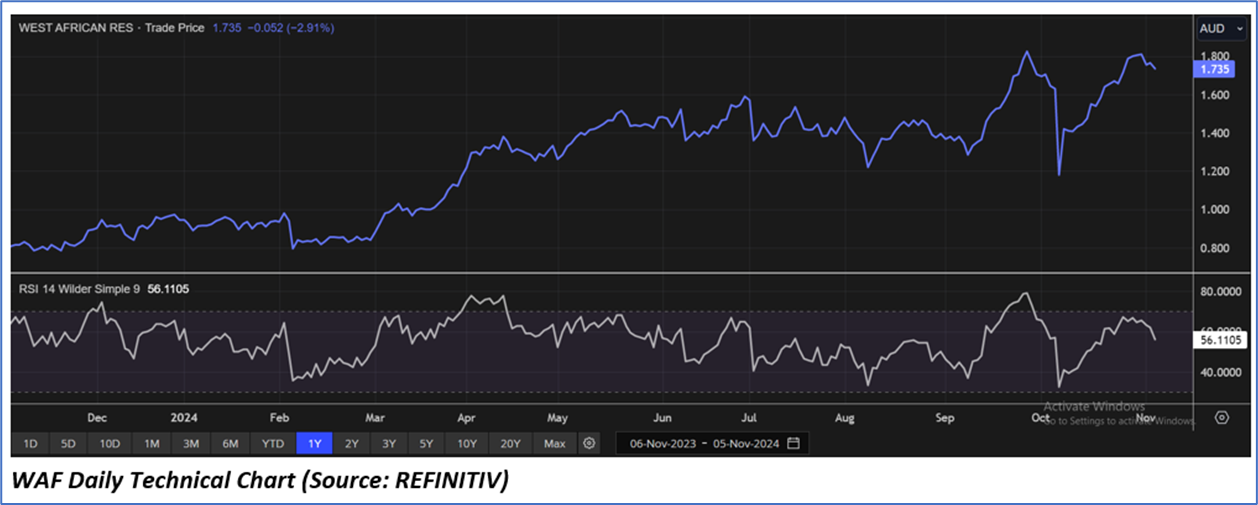Screen dimensions: 1258x505
Task: Open chart settings icon at bottom right
Action: tap(1221, 417)
